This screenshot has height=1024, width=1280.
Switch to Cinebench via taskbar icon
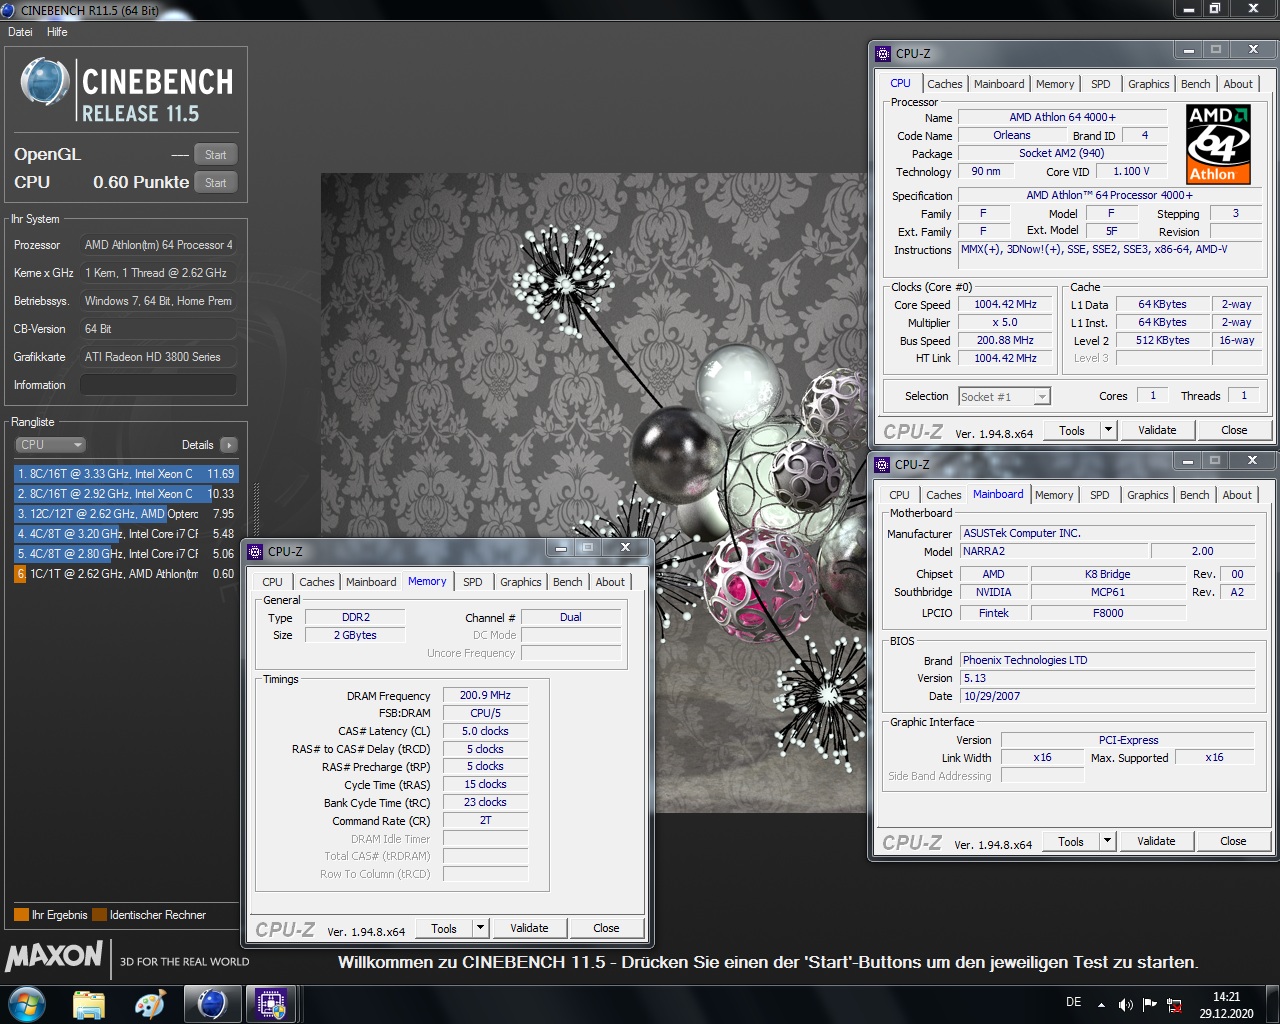tap(212, 1004)
